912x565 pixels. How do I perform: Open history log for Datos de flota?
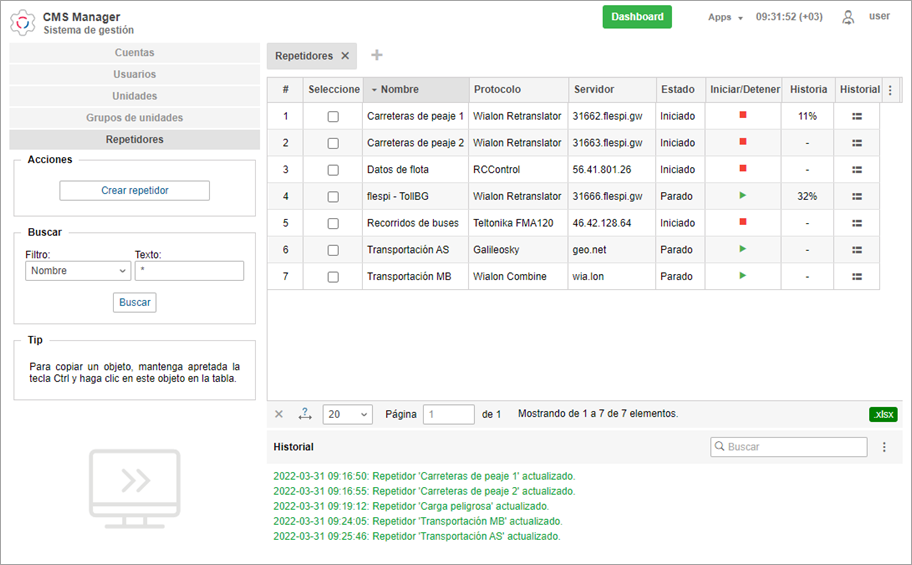[x=857, y=170]
